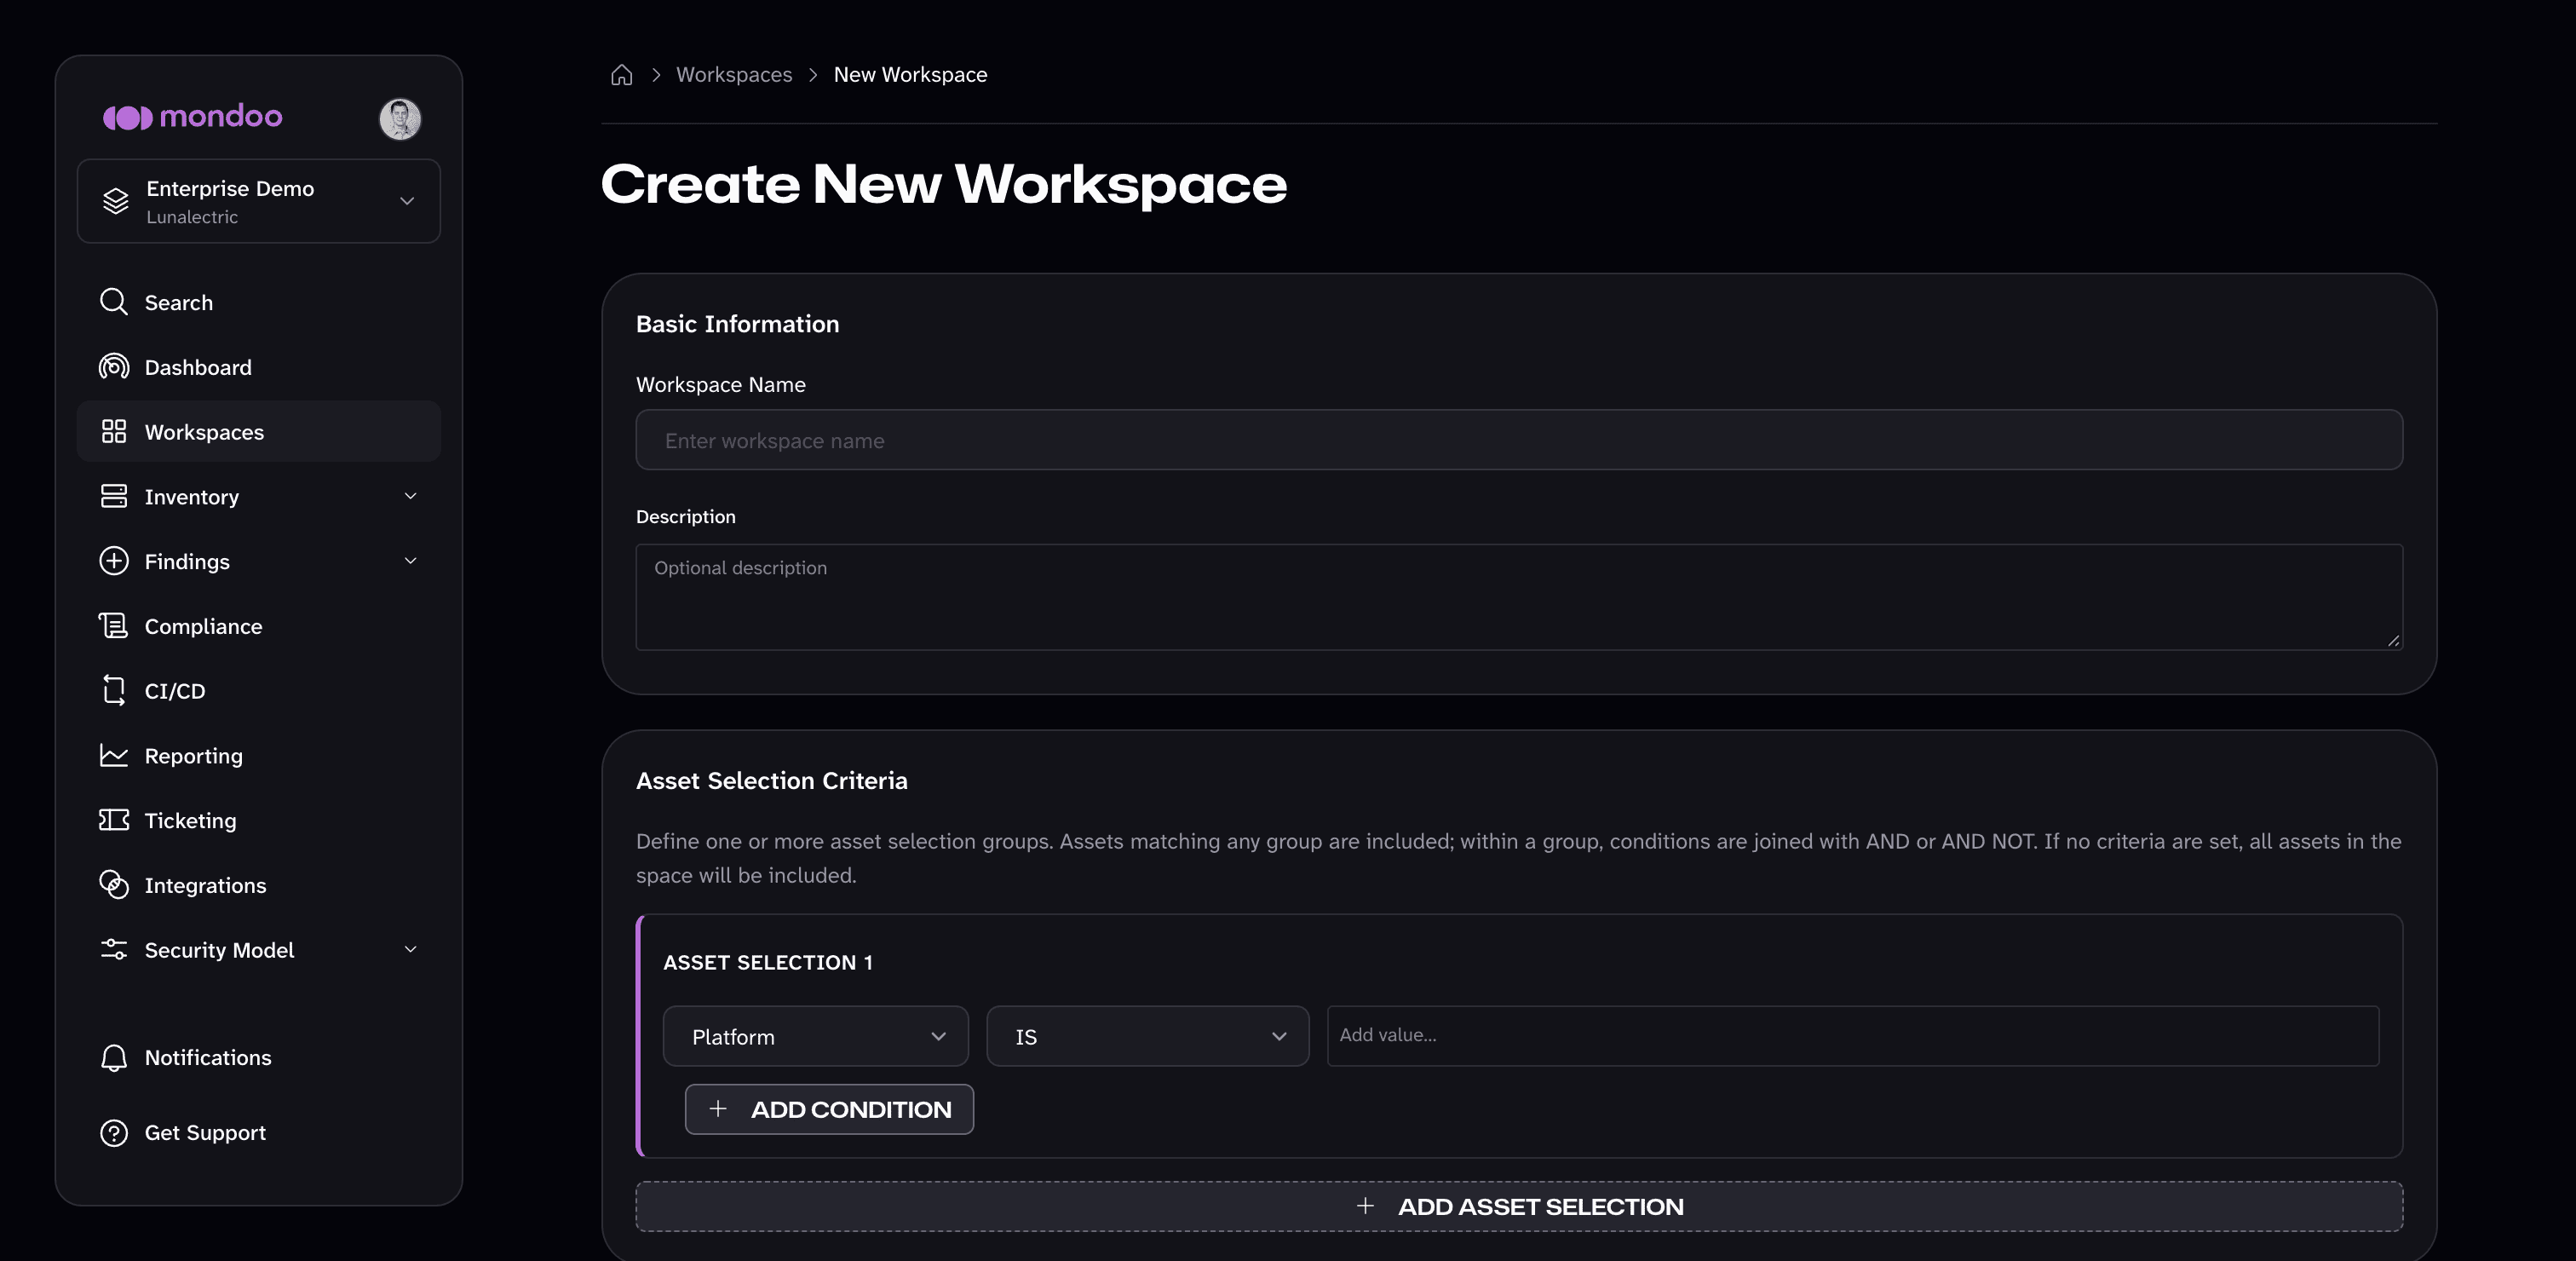Click the New Workspace breadcrumb text

click(910, 75)
